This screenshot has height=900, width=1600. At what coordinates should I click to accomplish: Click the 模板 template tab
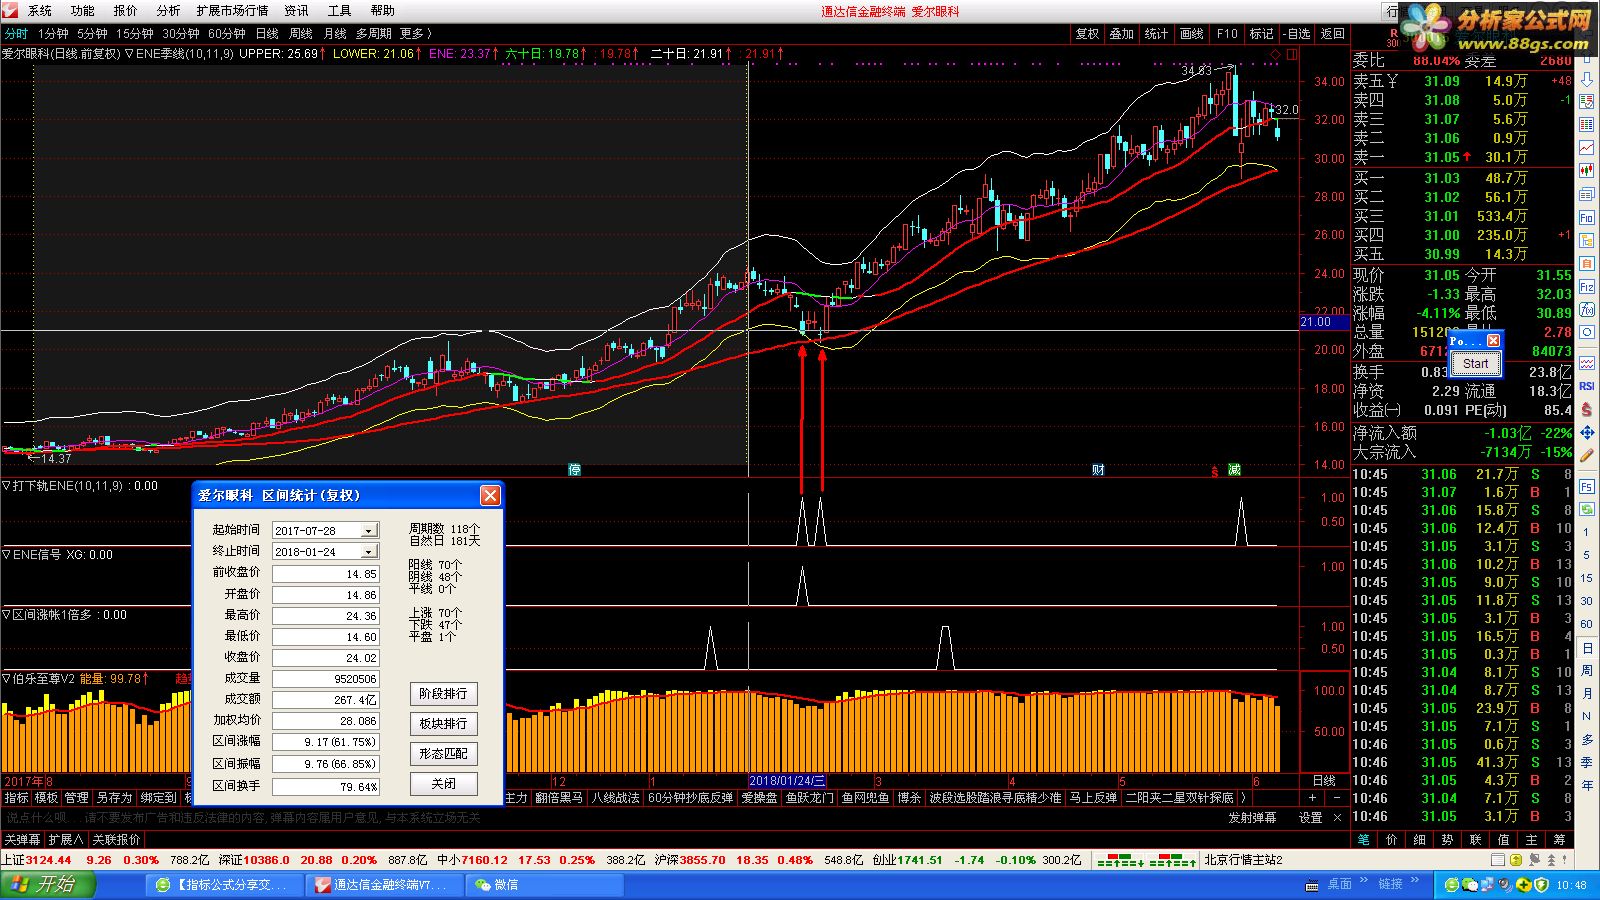[47, 798]
